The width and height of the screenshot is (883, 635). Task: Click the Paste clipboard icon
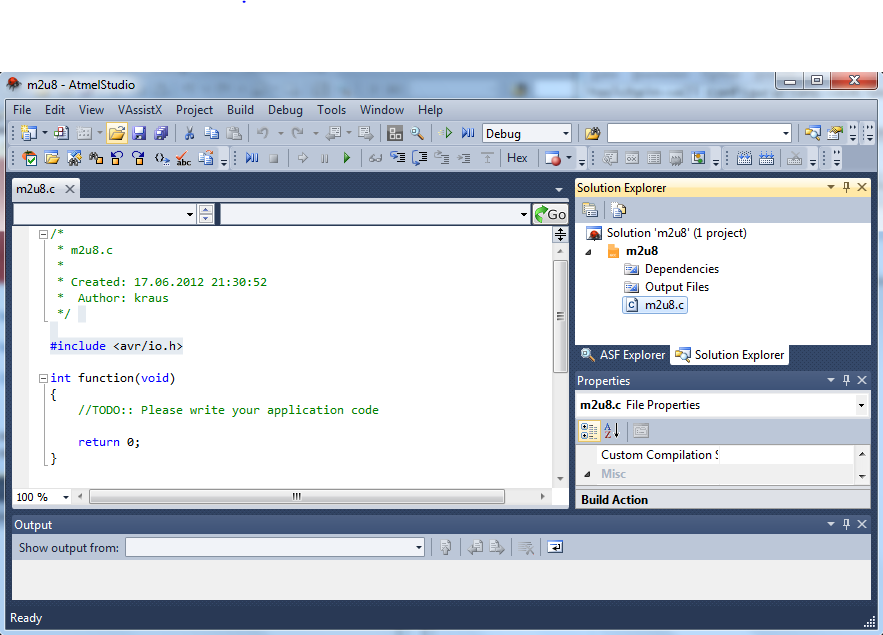(234, 133)
